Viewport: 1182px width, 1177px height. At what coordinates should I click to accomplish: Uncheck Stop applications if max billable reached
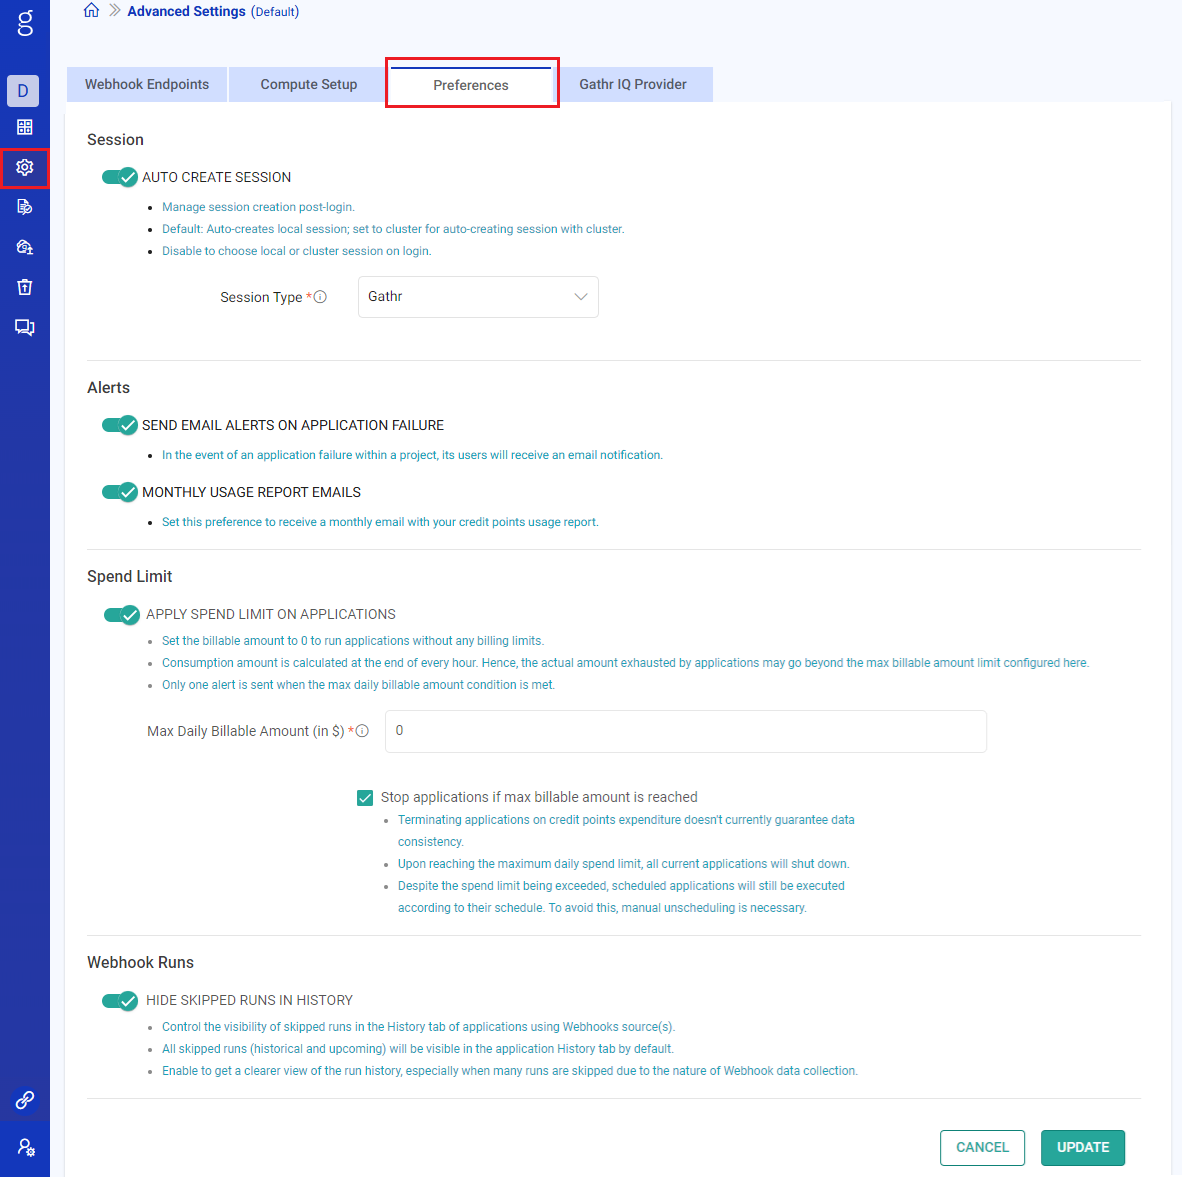[x=365, y=797]
